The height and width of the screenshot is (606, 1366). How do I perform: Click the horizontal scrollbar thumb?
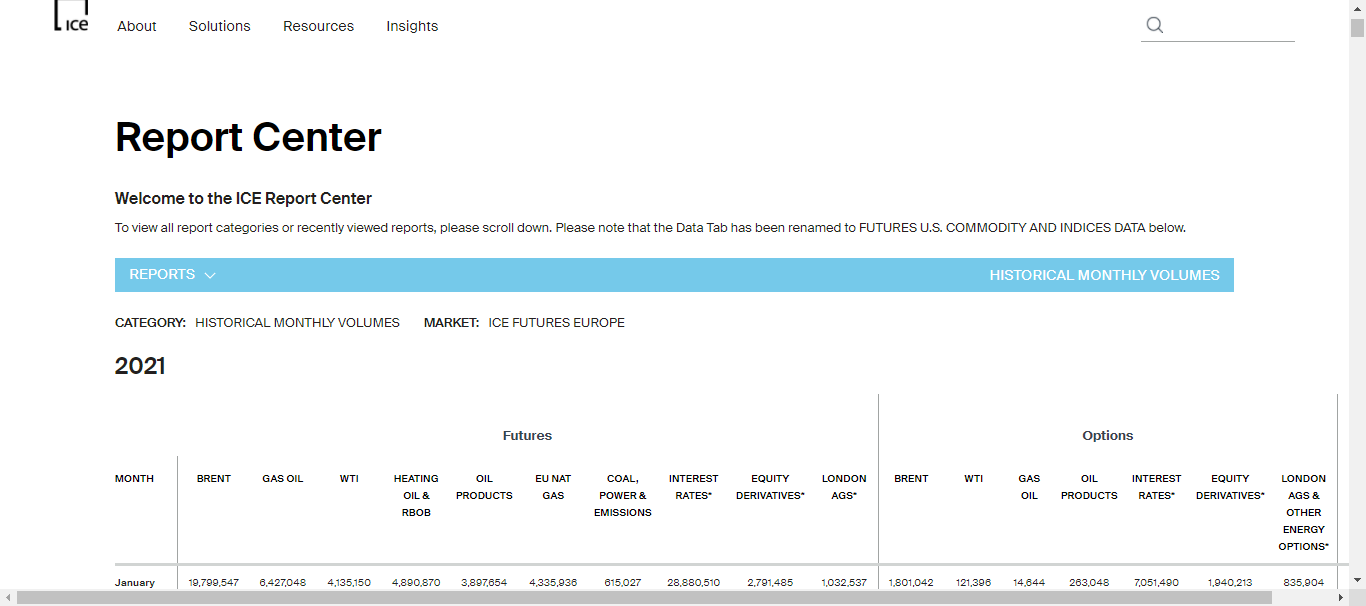644,597
